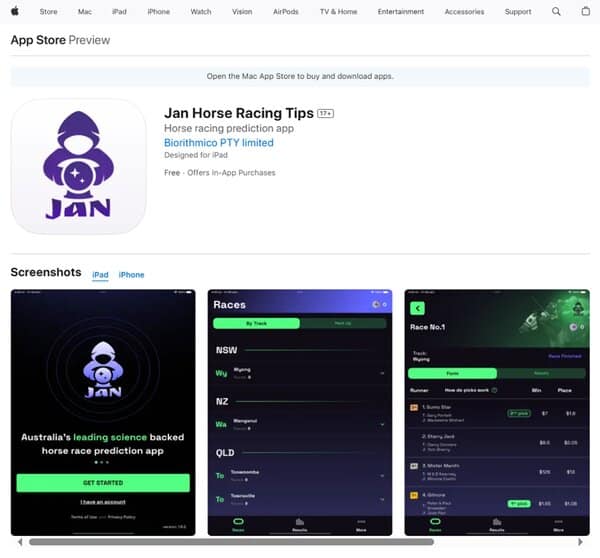The width and height of the screenshot is (600, 558).
Task: Select Results segment in Race No.1 screenshot
Action: pyautogui.click(x=541, y=373)
